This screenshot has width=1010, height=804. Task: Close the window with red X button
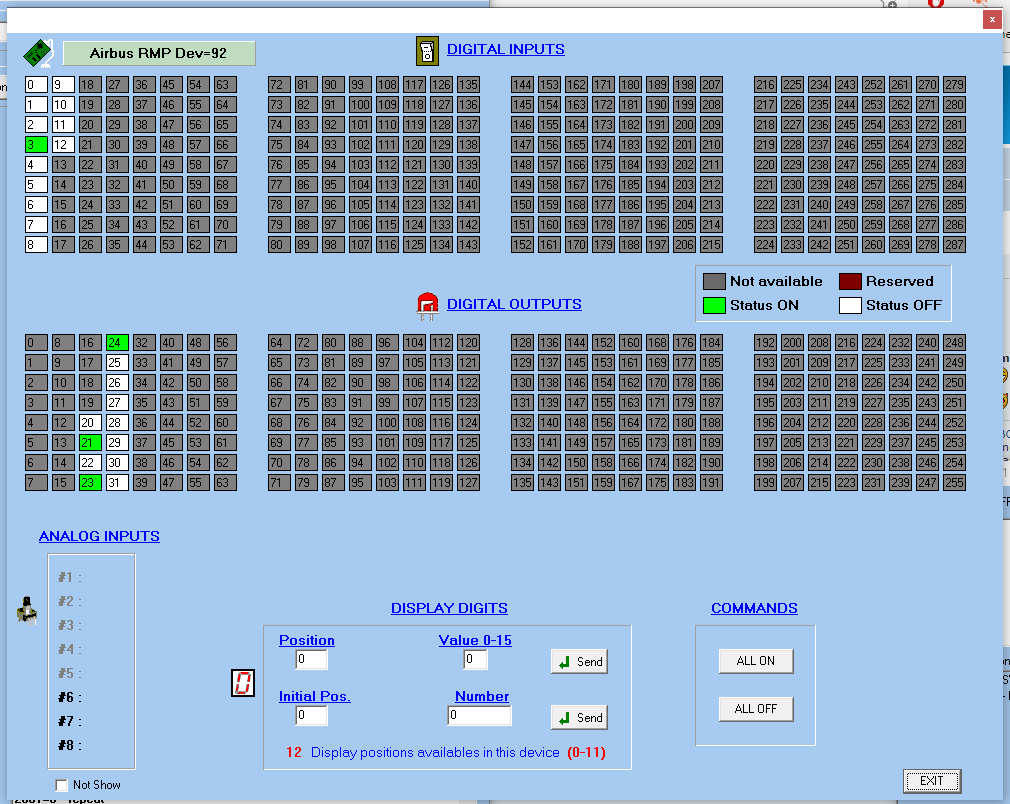click(x=991, y=19)
